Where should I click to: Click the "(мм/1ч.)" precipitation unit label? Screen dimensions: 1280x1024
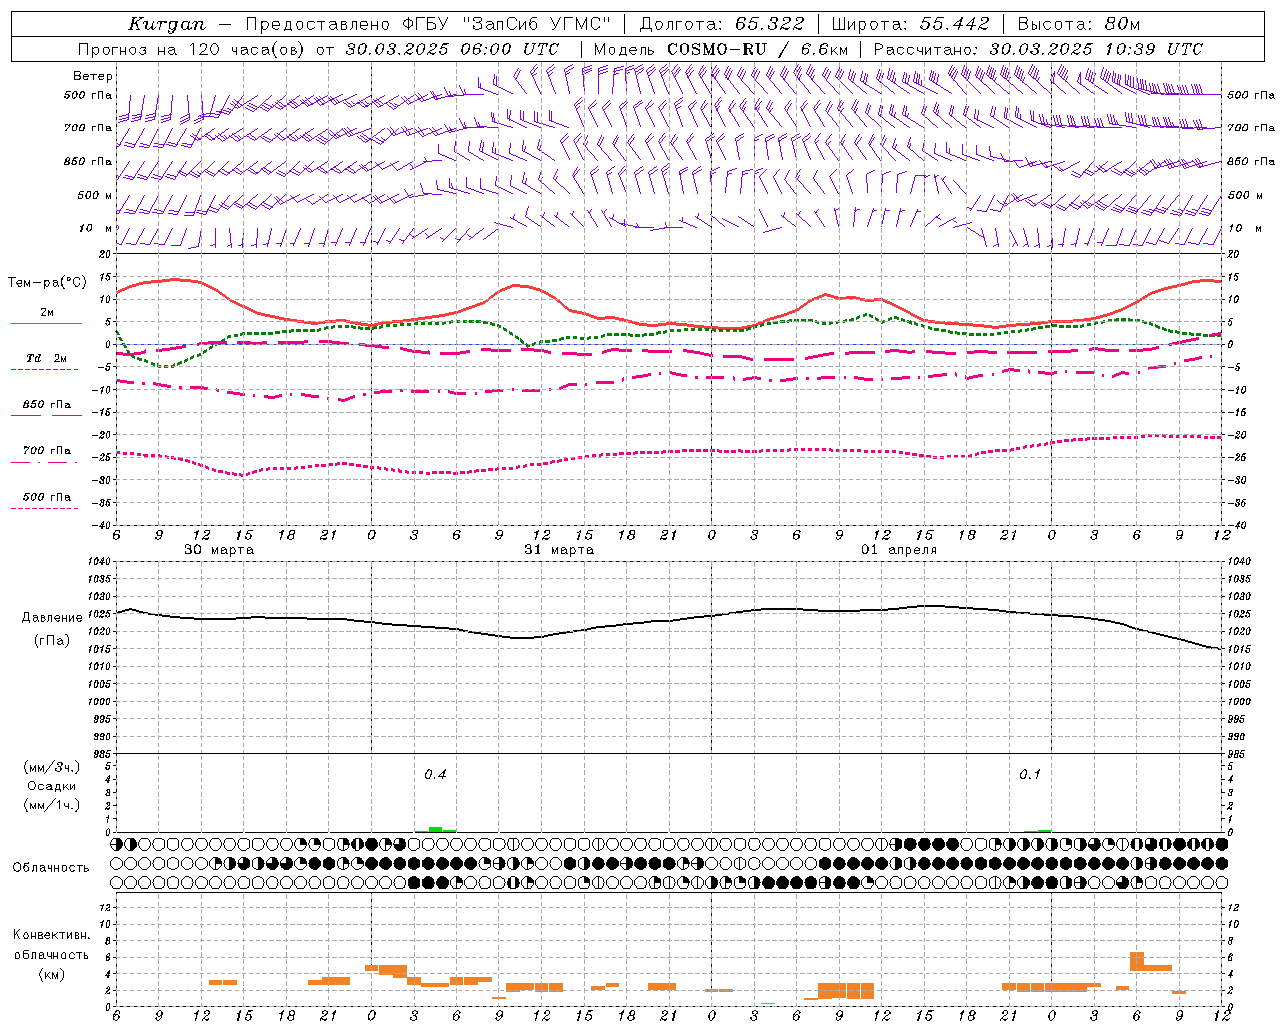point(52,804)
